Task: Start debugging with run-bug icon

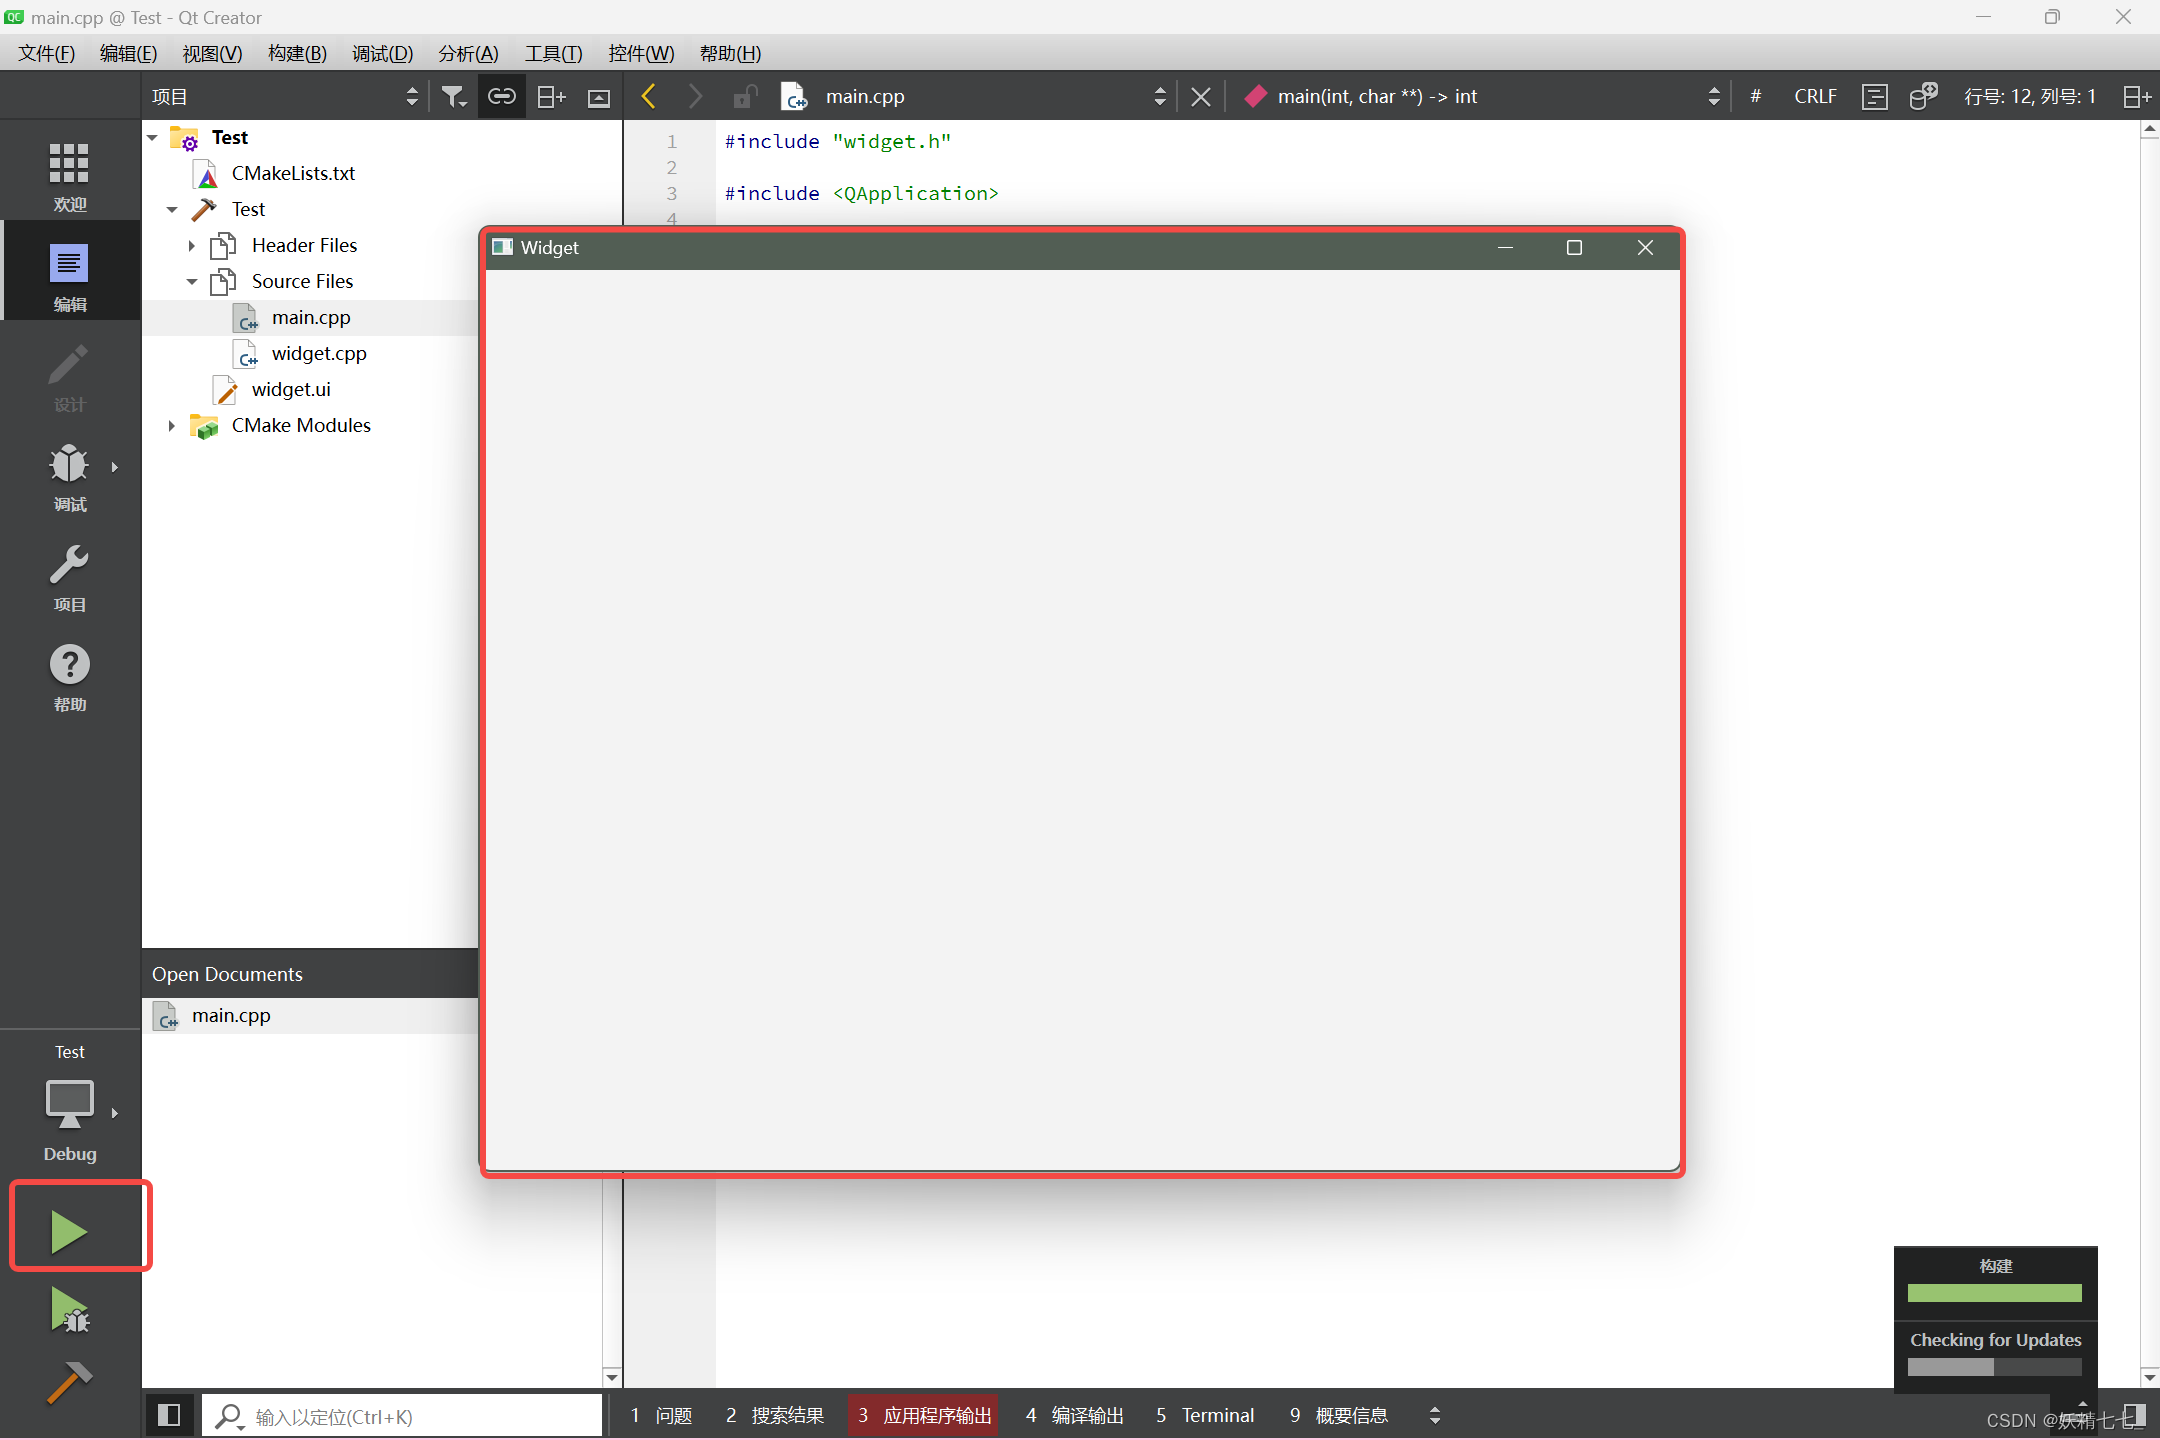Action: [69, 1310]
